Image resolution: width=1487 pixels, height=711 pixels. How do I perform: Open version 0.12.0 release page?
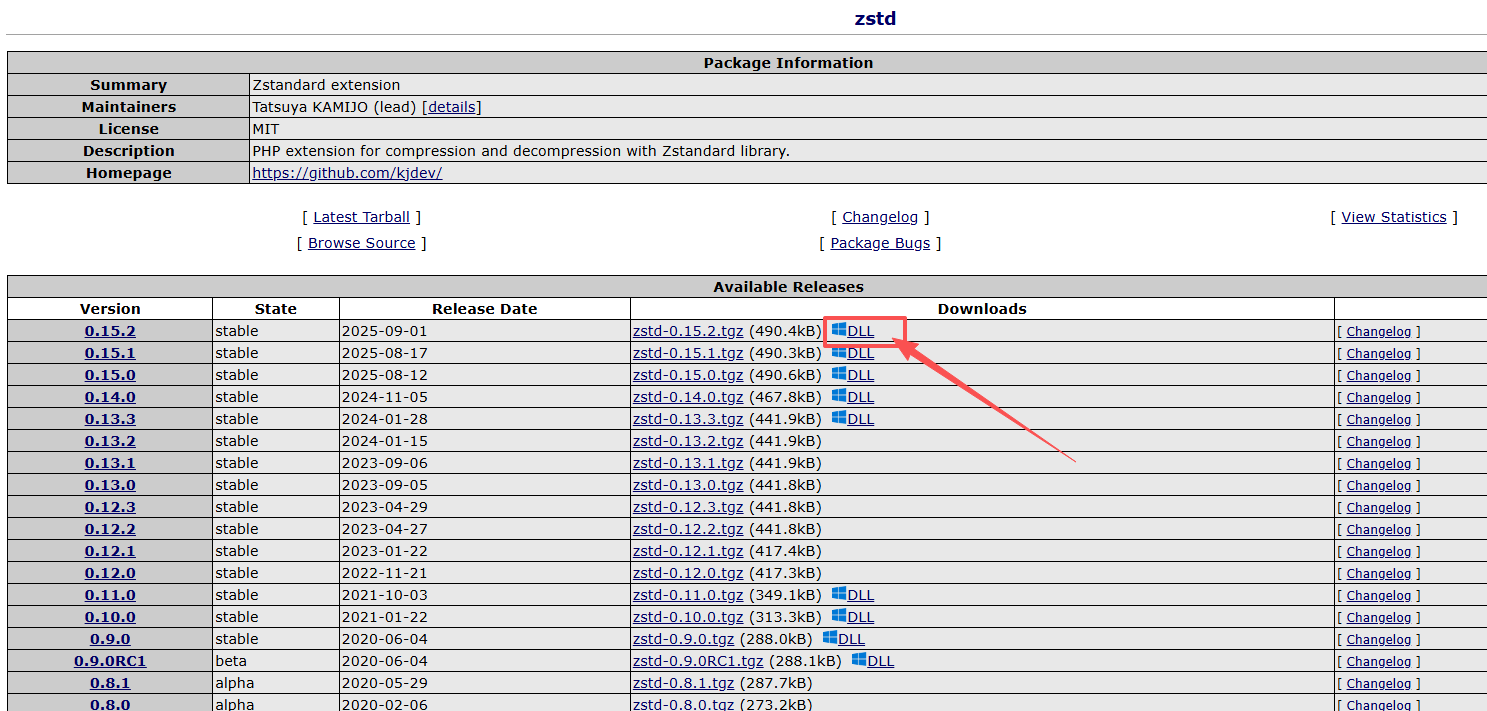(x=110, y=573)
